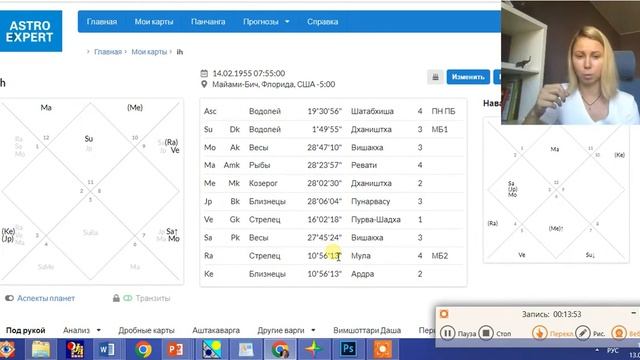Toggle the Аспекты планет switch

(9, 298)
